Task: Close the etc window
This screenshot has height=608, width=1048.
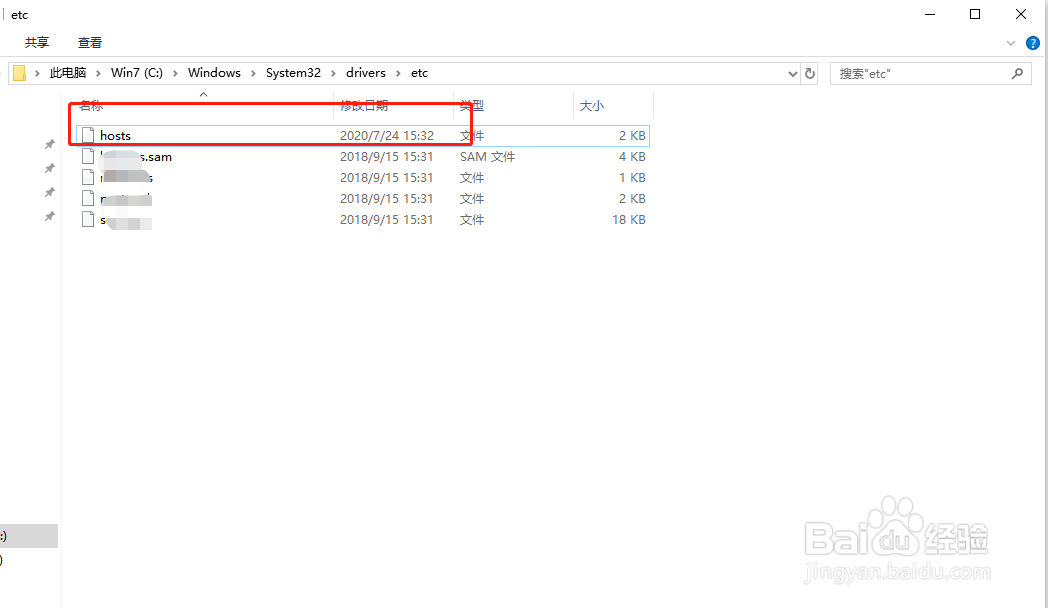Action: tap(1021, 14)
